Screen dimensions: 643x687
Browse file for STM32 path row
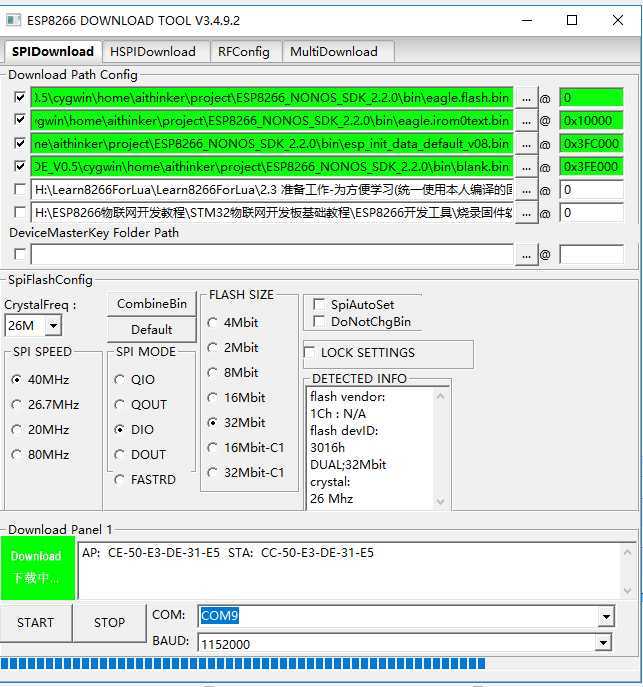[x=526, y=213]
